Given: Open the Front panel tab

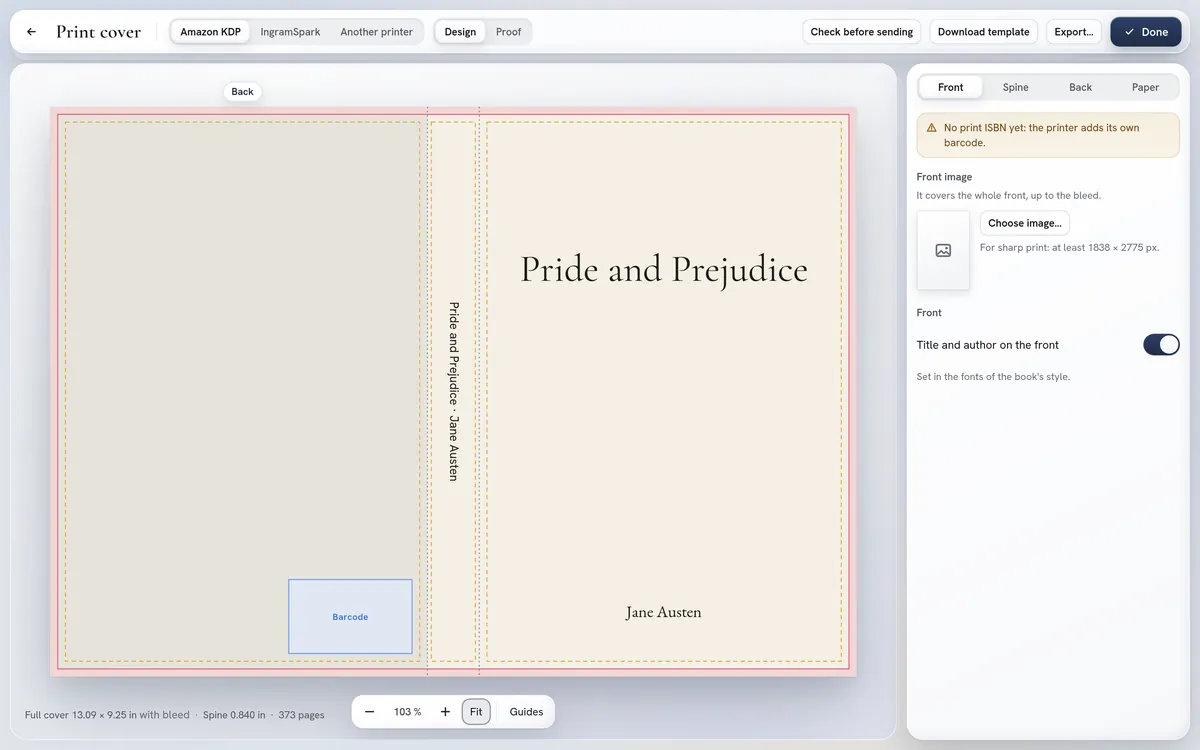Looking at the screenshot, I should [951, 87].
